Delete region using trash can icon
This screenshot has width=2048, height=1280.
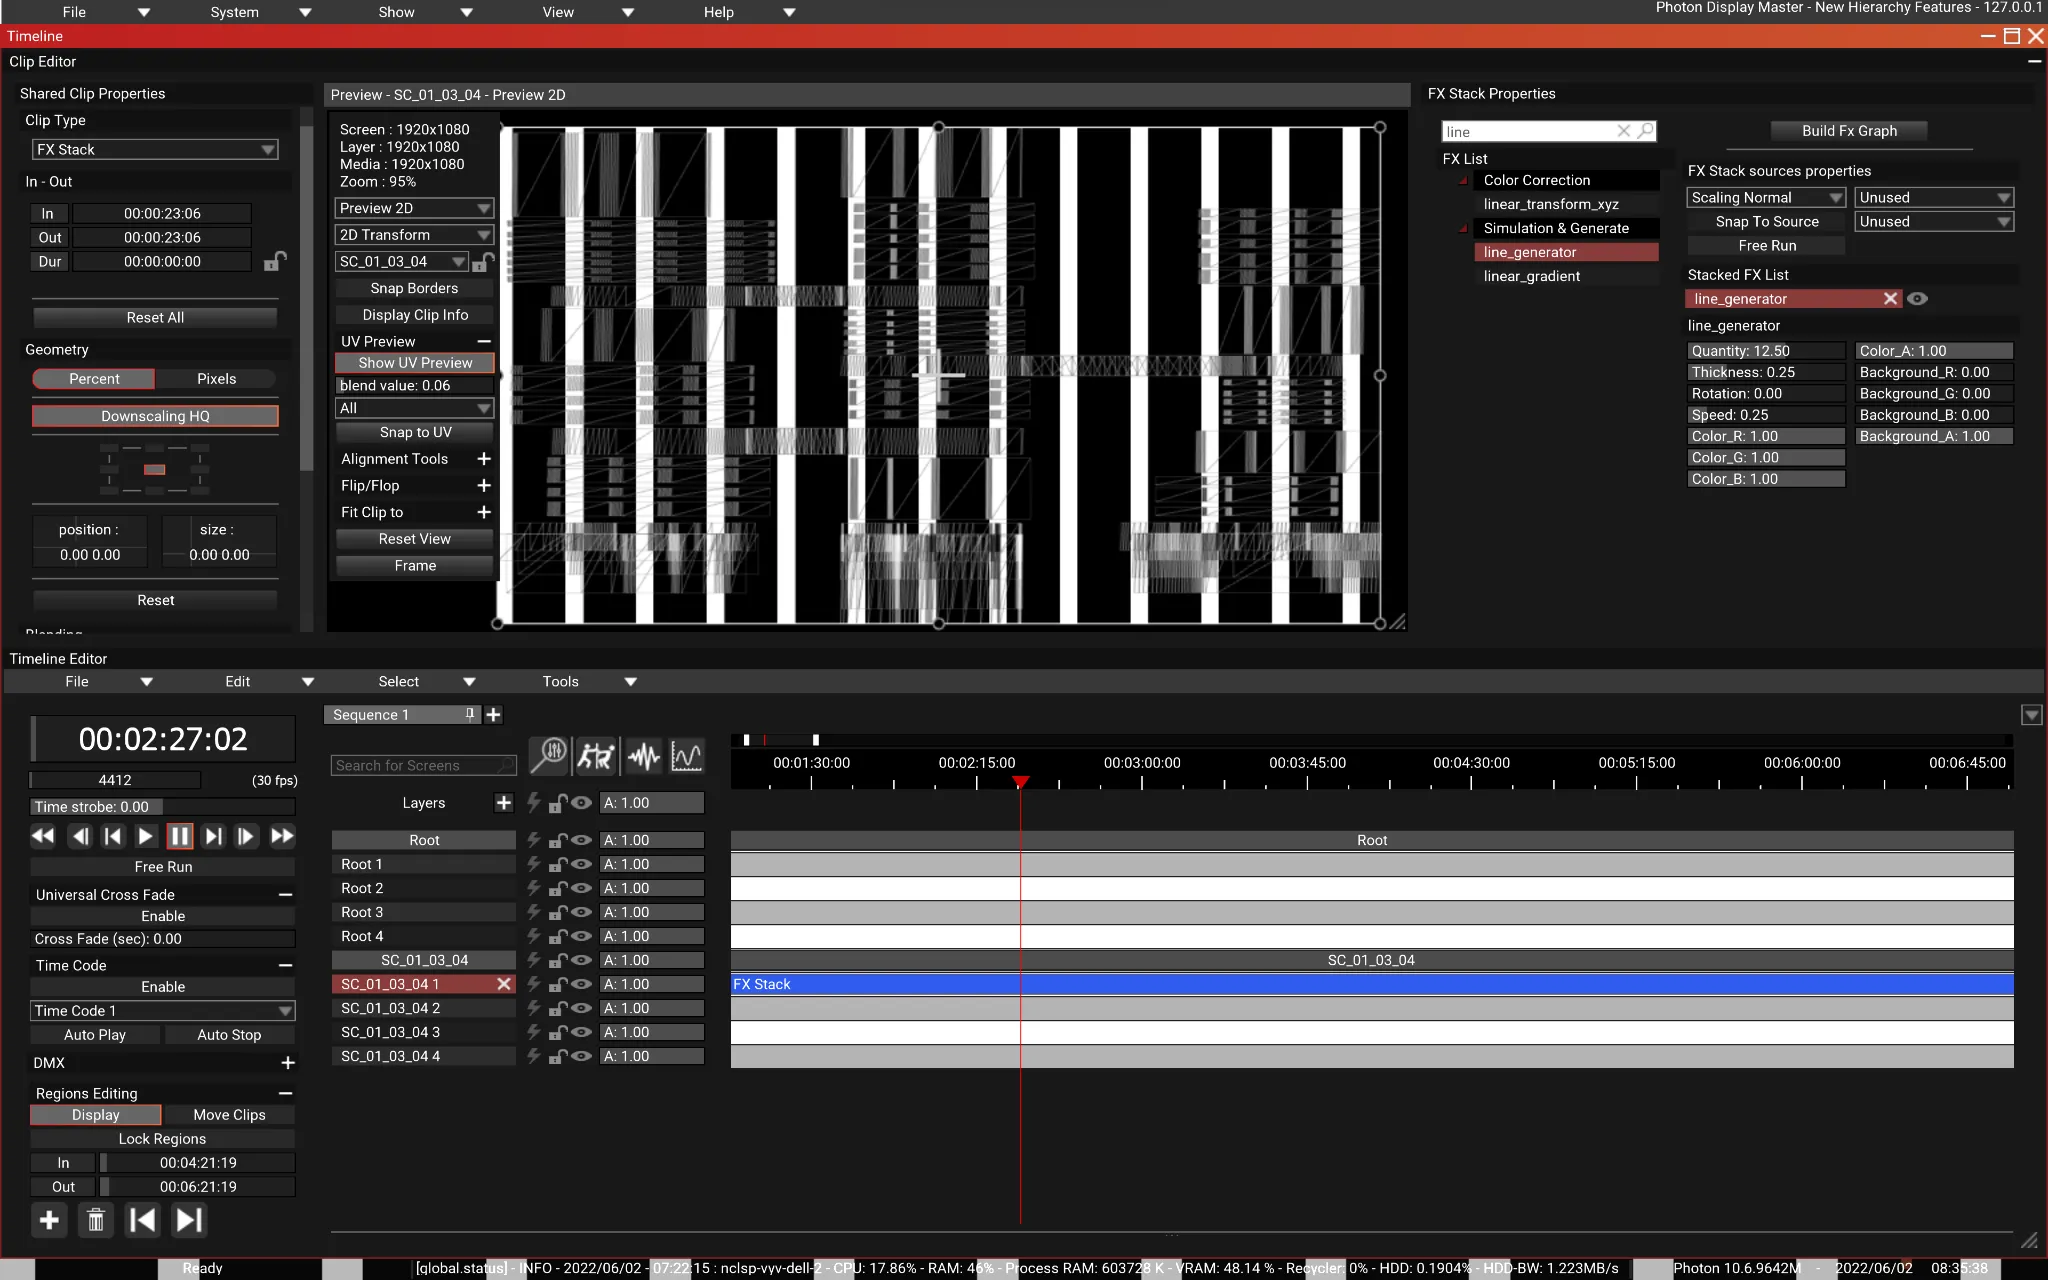coord(96,1220)
